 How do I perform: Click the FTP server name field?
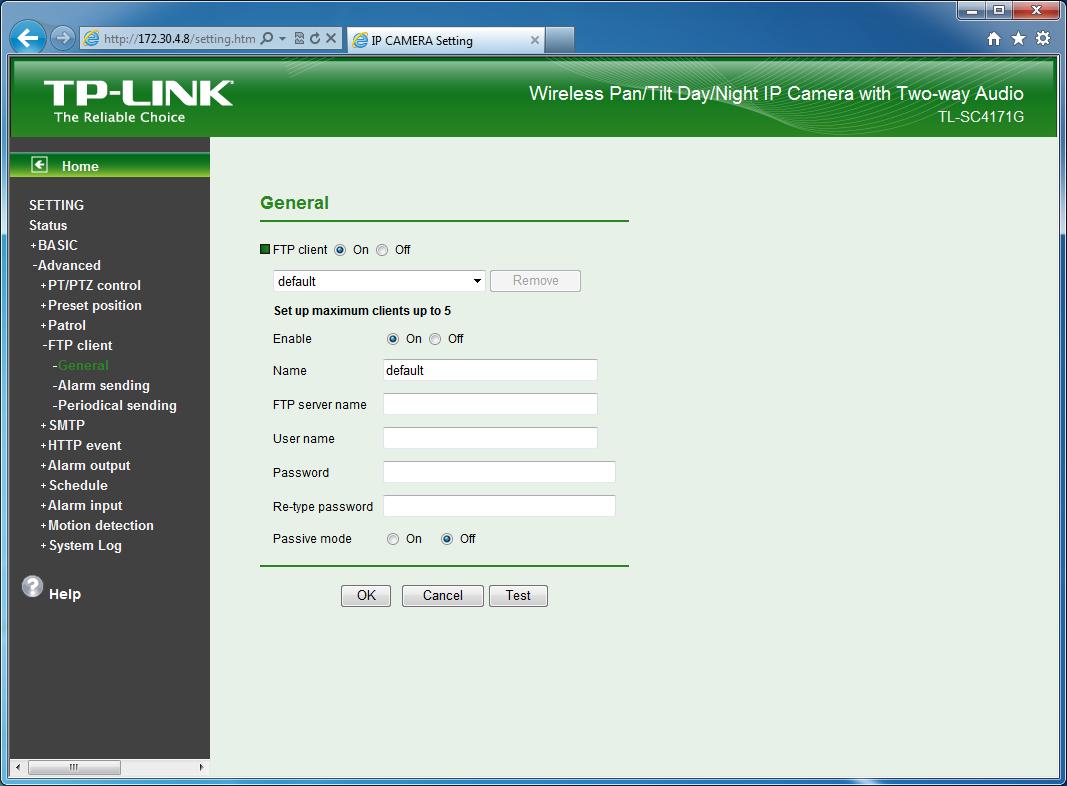(490, 404)
